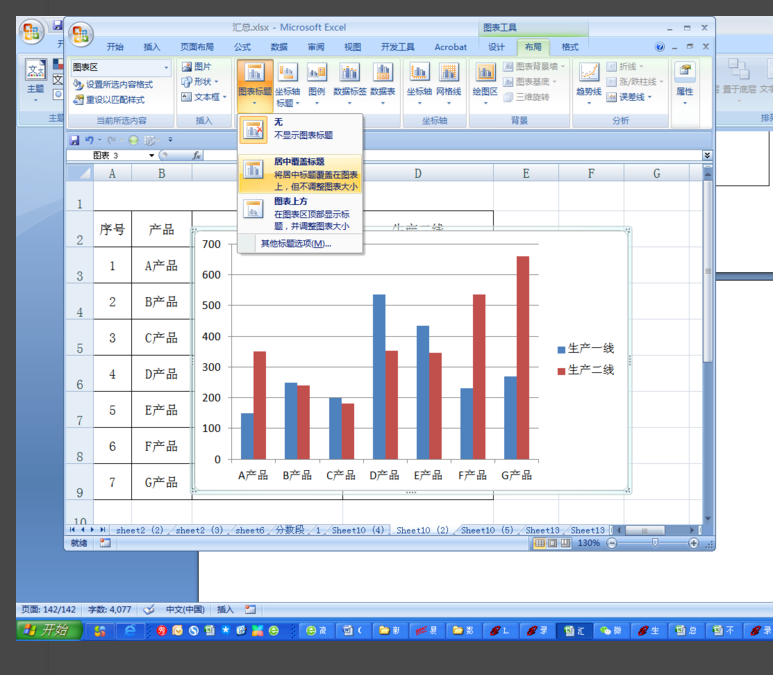Switch to the 格式 chart tools tab
This screenshot has height=675, width=773.
tap(570, 47)
